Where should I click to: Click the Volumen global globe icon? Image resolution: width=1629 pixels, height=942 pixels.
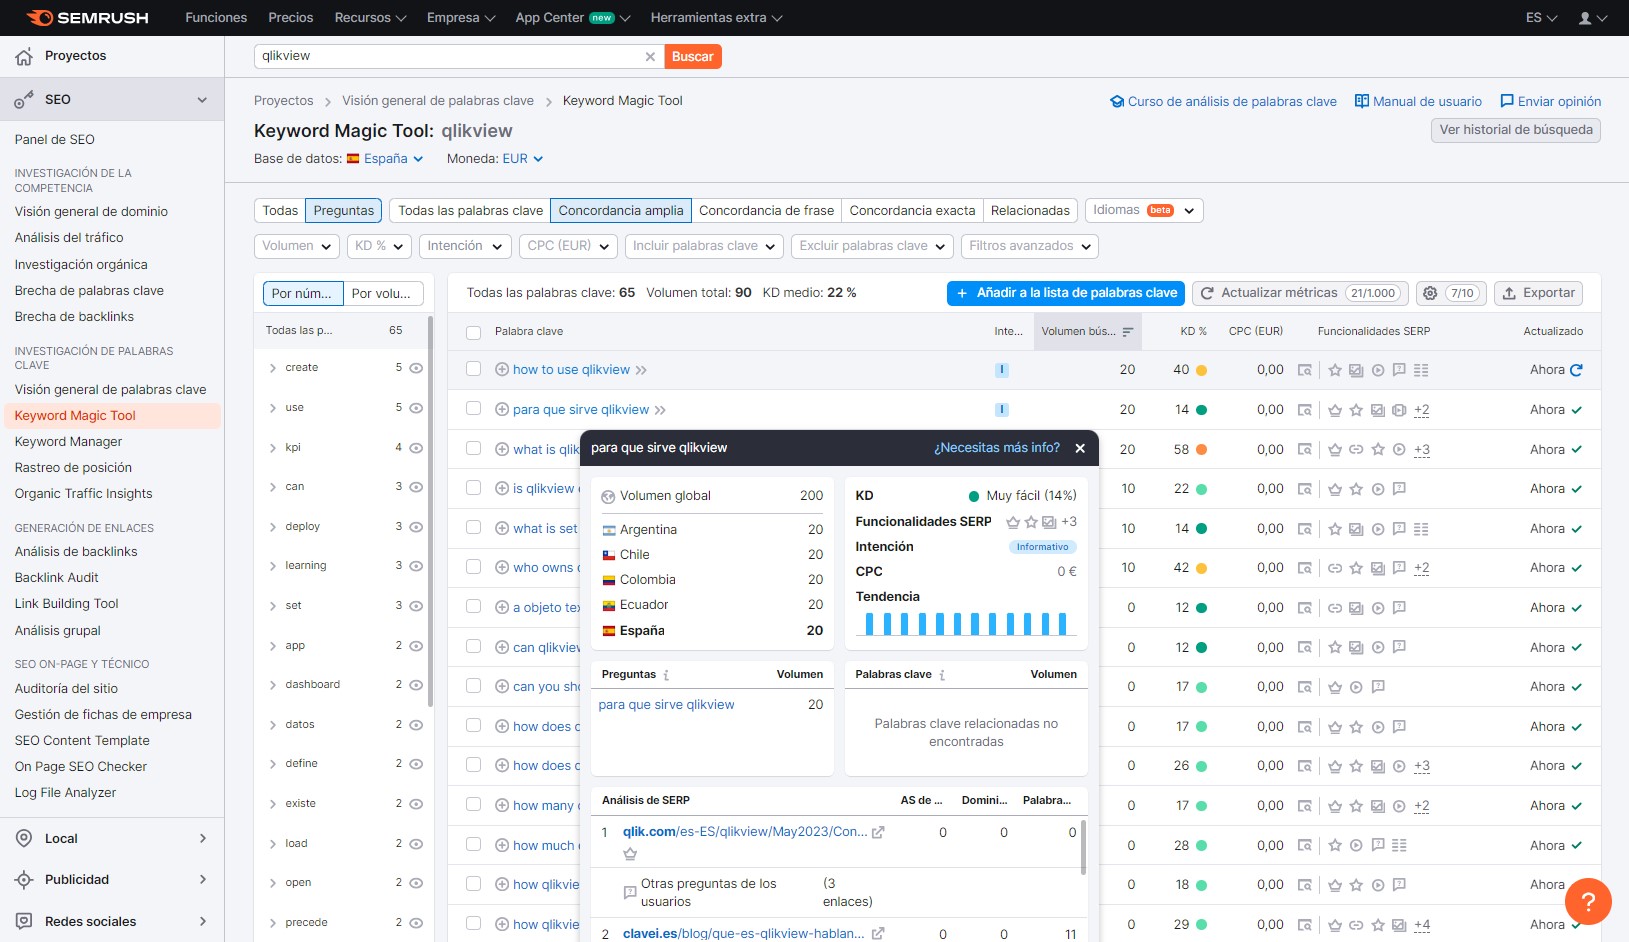coord(608,497)
